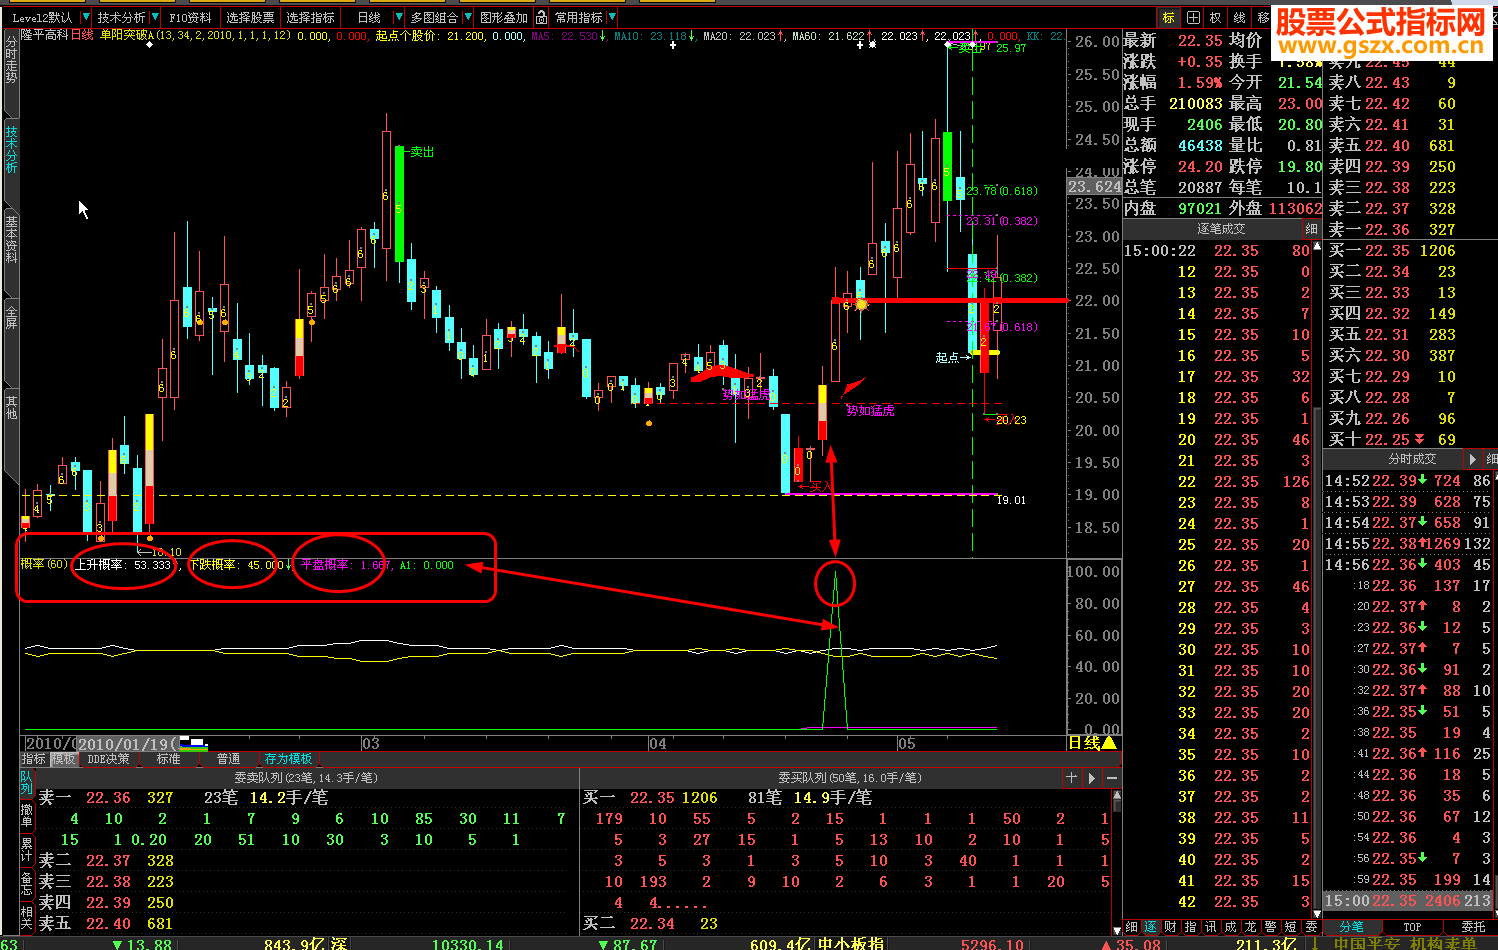
Task: Select the 指标 tab below chart
Action: (x=34, y=759)
